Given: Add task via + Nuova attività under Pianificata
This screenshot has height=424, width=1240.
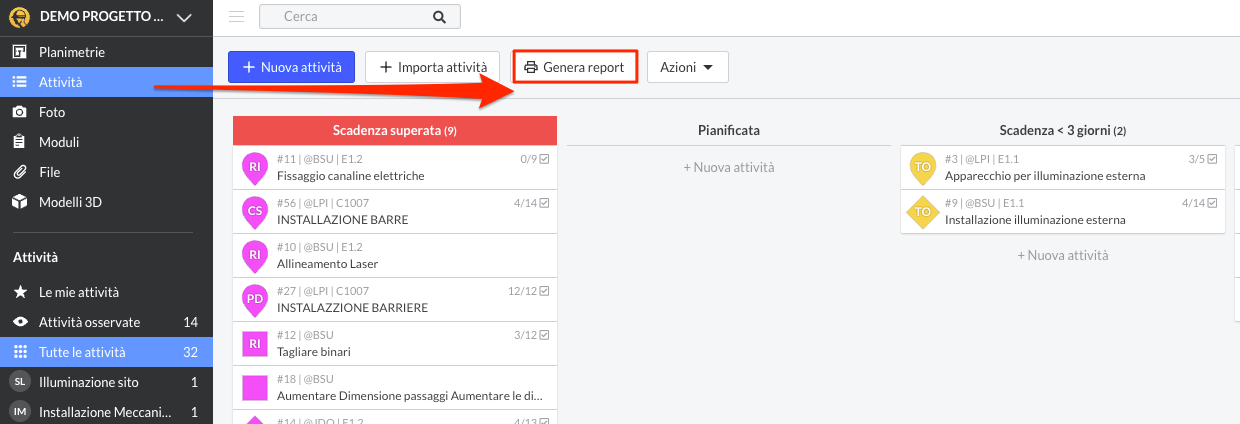Looking at the screenshot, I should click(x=728, y=167).
